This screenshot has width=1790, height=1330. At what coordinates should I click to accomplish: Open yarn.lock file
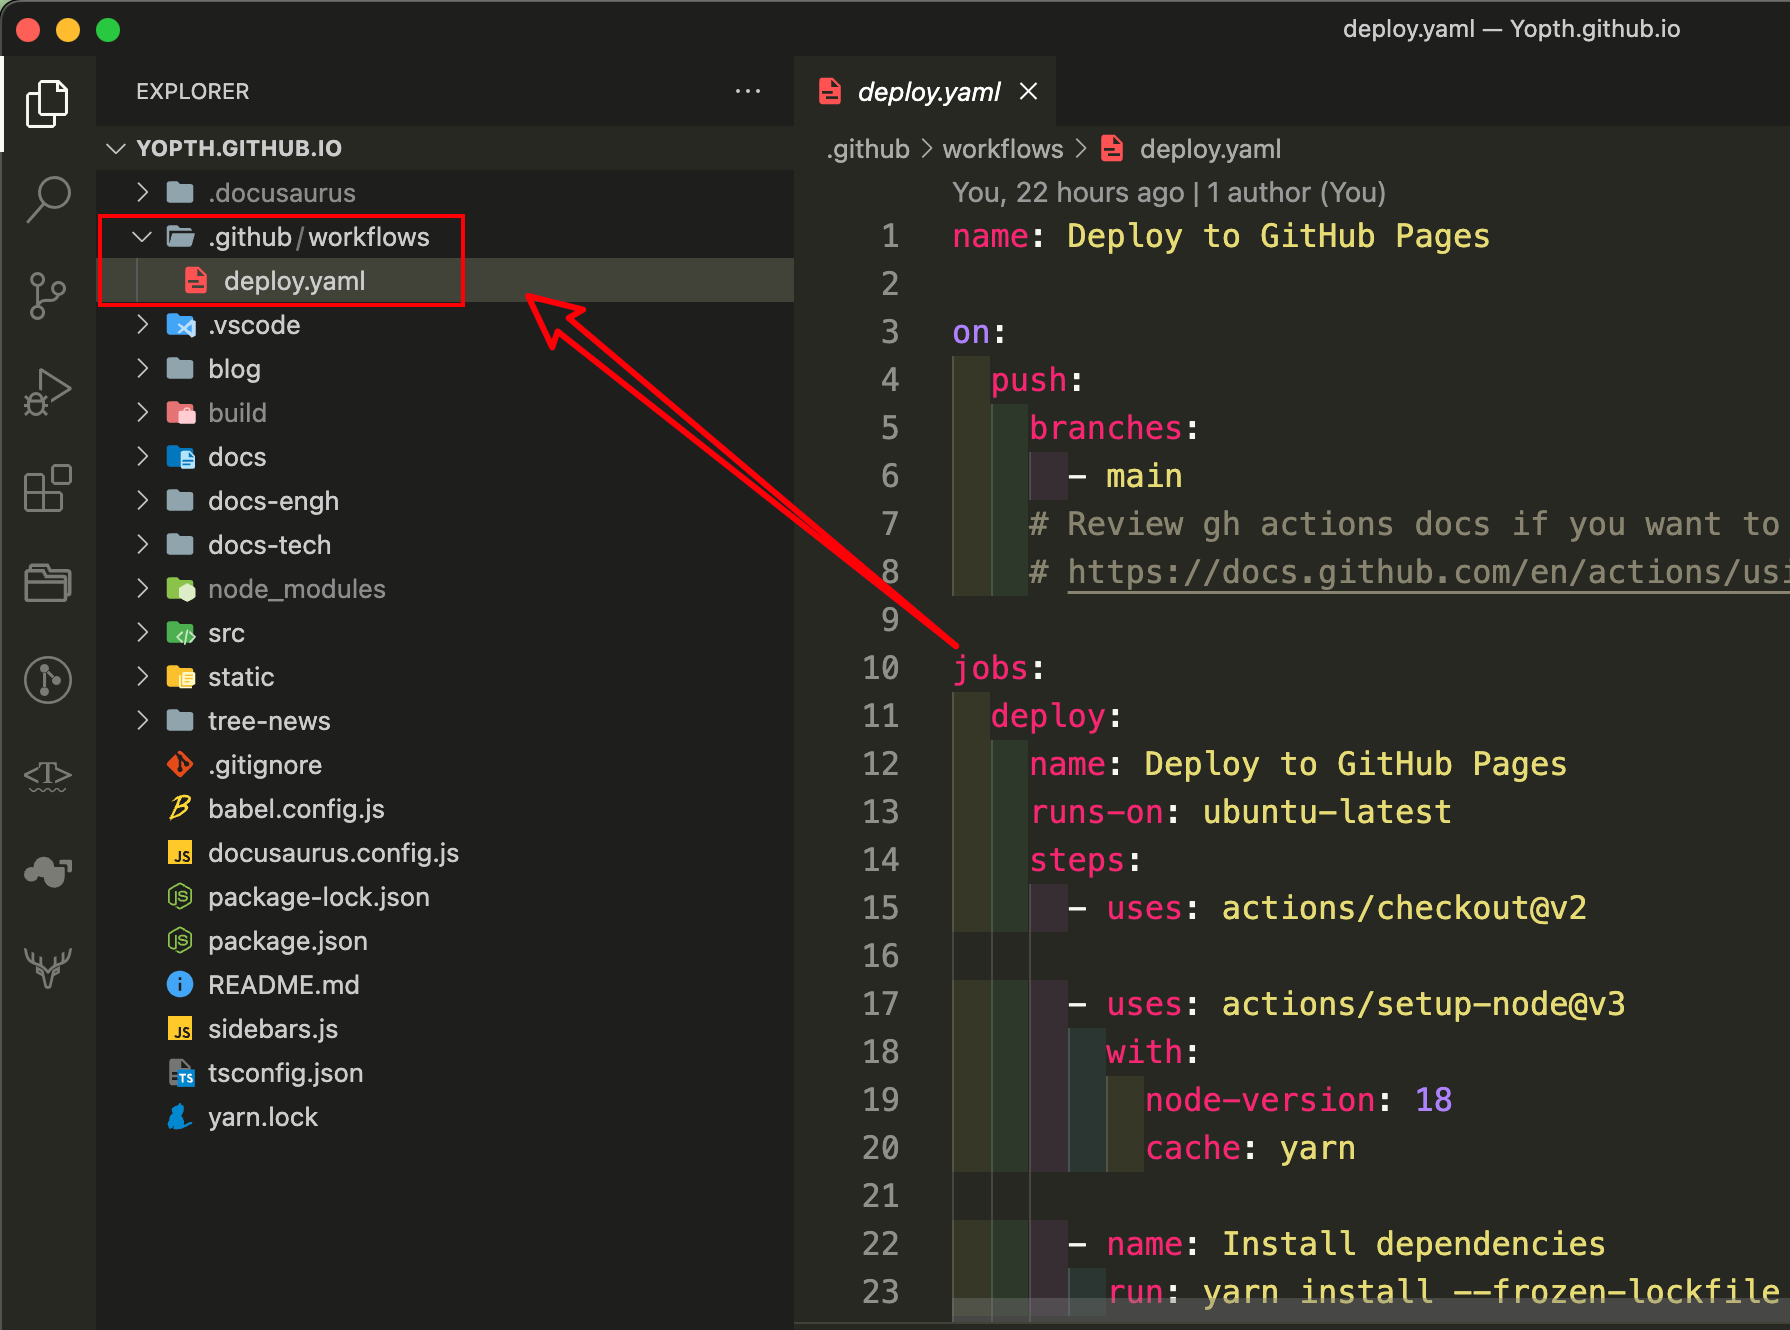(445, 1116)
